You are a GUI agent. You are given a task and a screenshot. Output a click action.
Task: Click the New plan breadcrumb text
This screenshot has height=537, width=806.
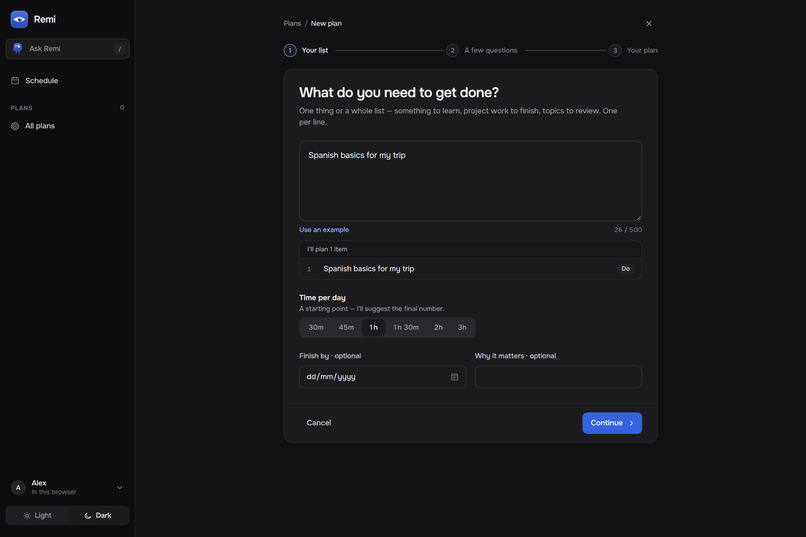326,24
